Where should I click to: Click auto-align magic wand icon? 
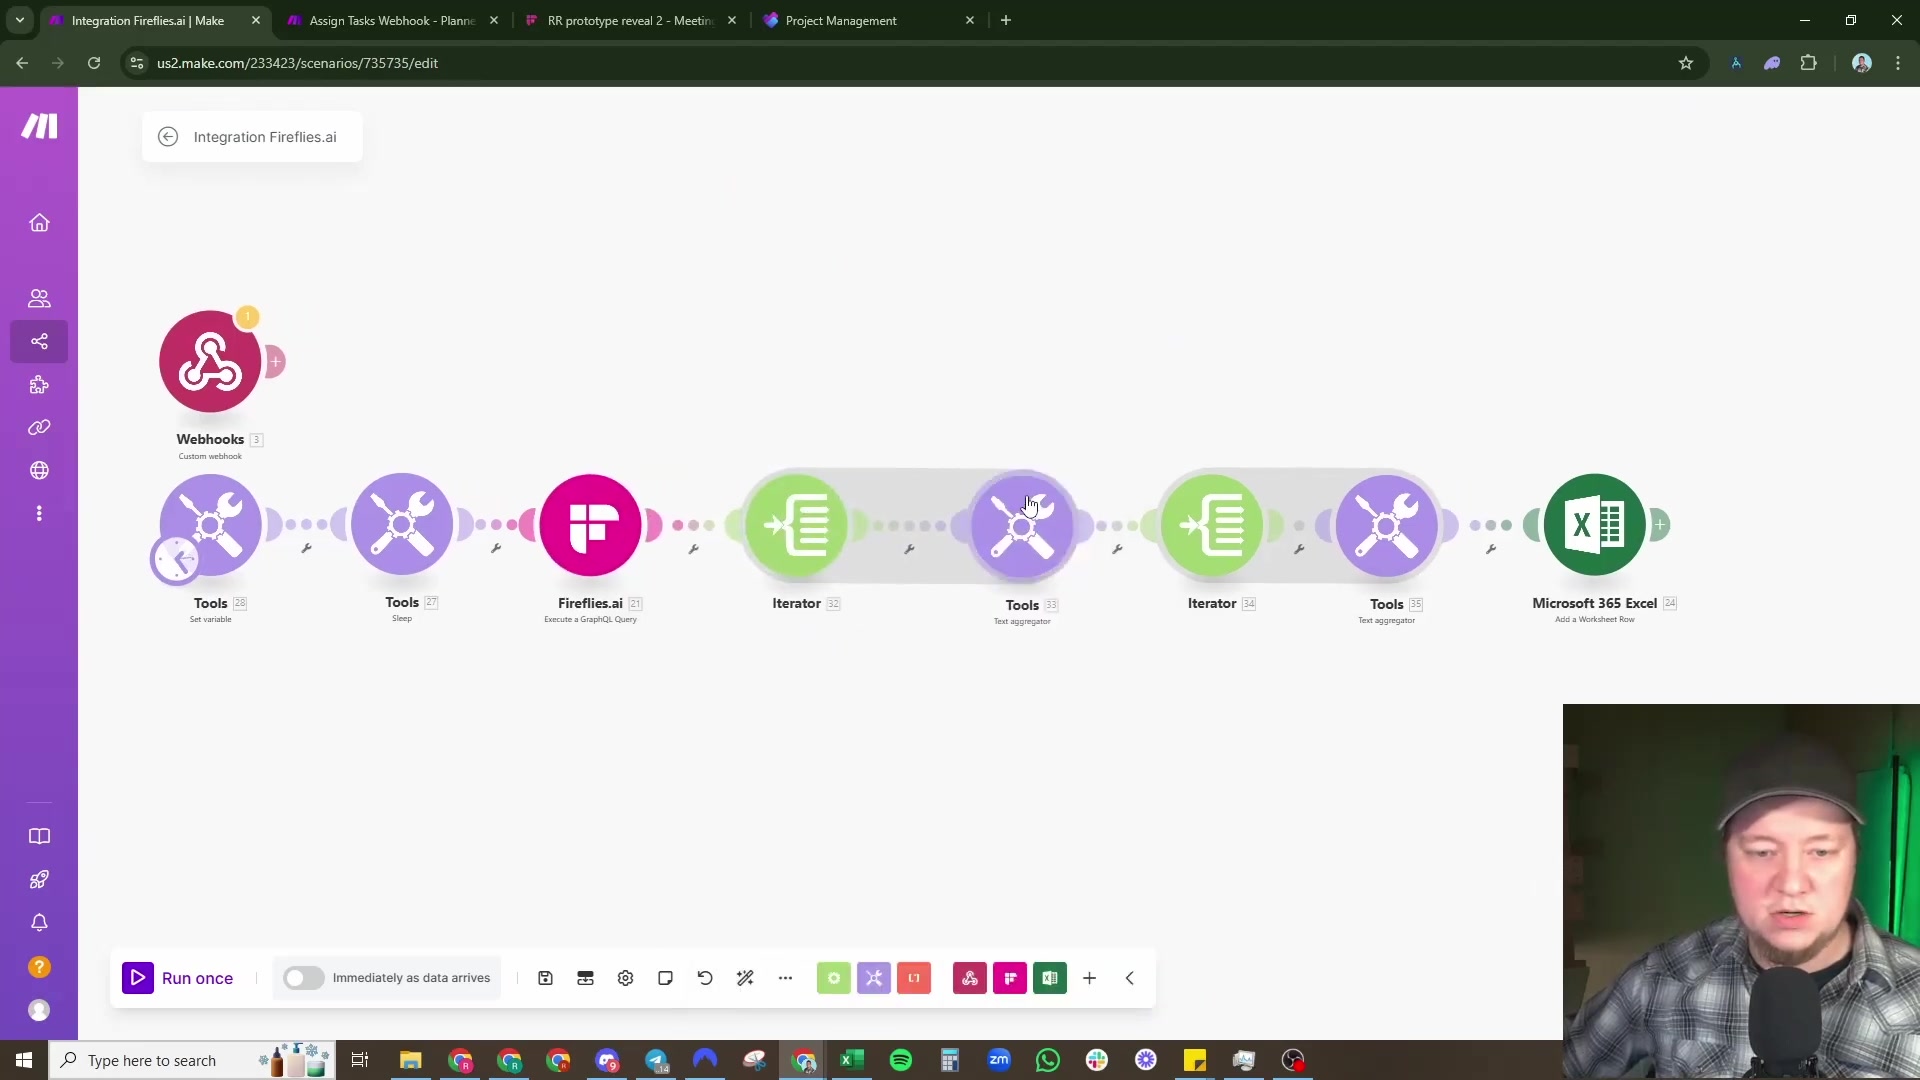[745, 978]
